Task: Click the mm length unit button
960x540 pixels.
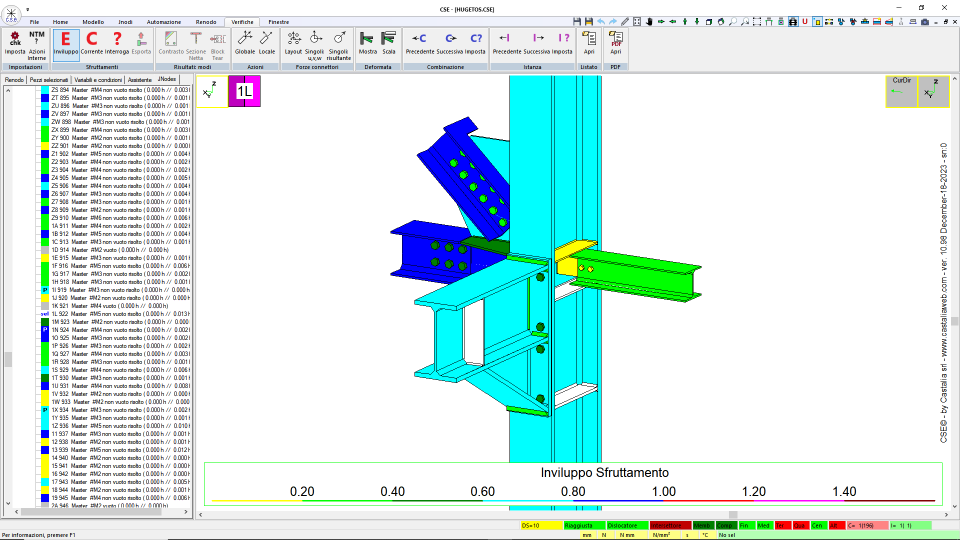Action: click(x=587, y=535)
